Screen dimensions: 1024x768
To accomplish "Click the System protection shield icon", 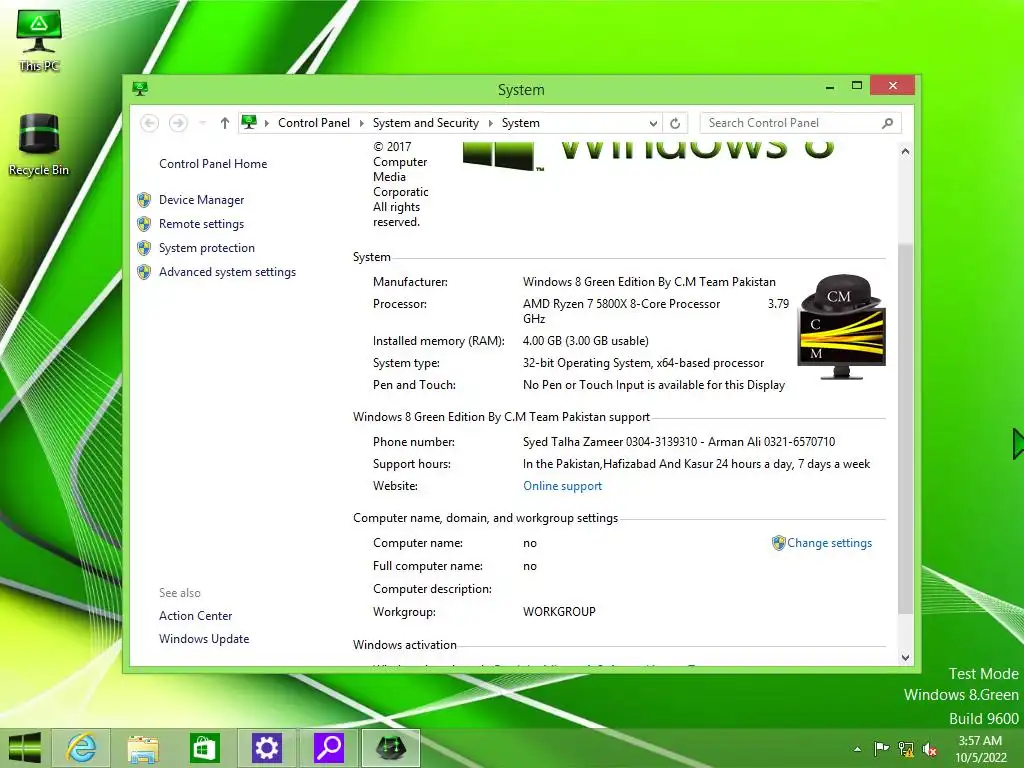I will tap(144, 248).
